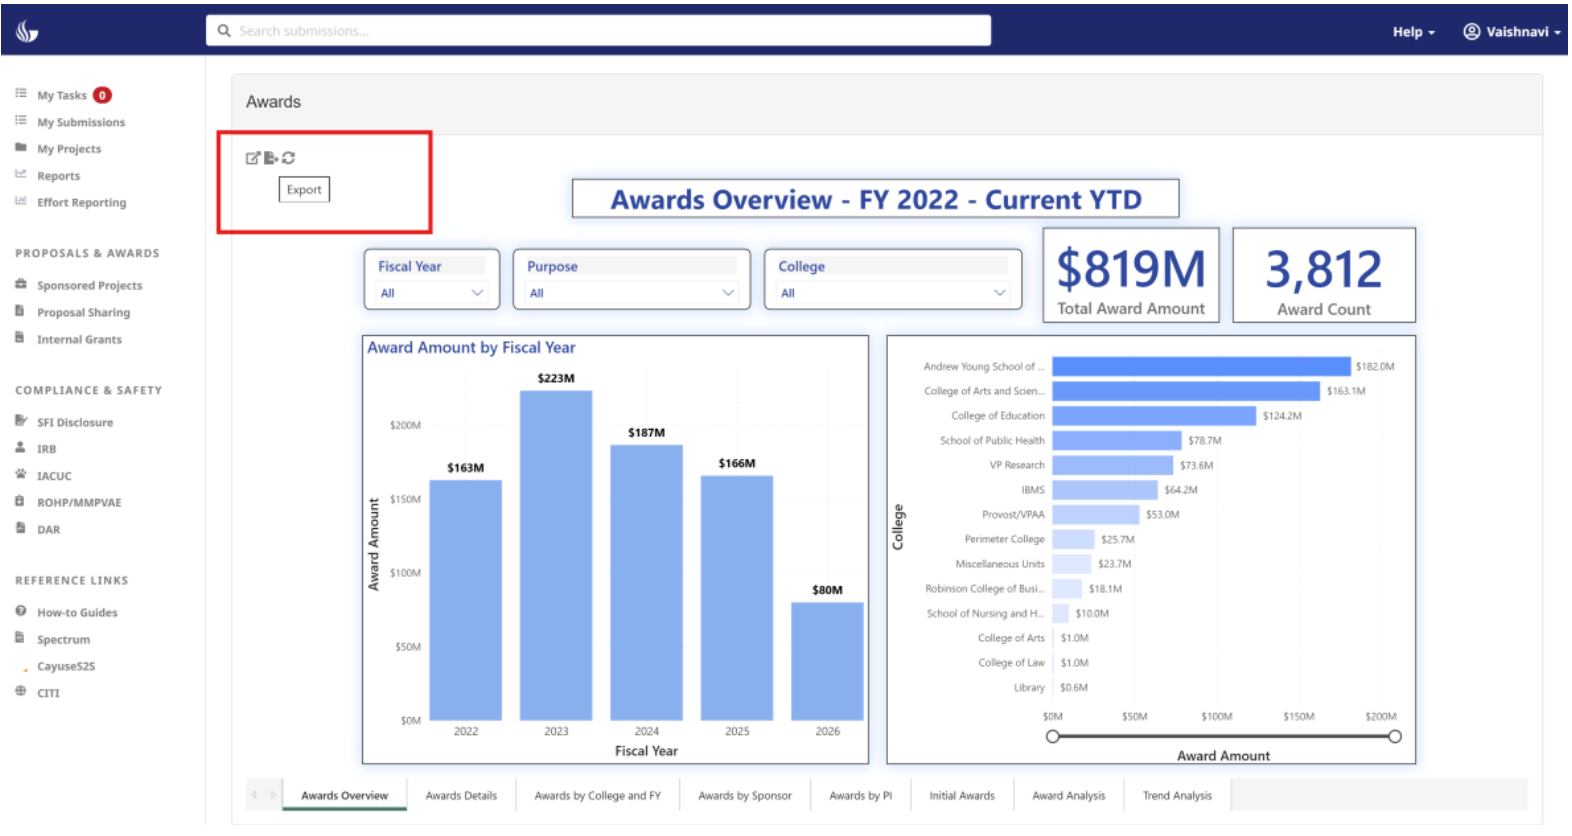Click the Export report icon
Screen dimensions: 1572x836
coord(270,158)
